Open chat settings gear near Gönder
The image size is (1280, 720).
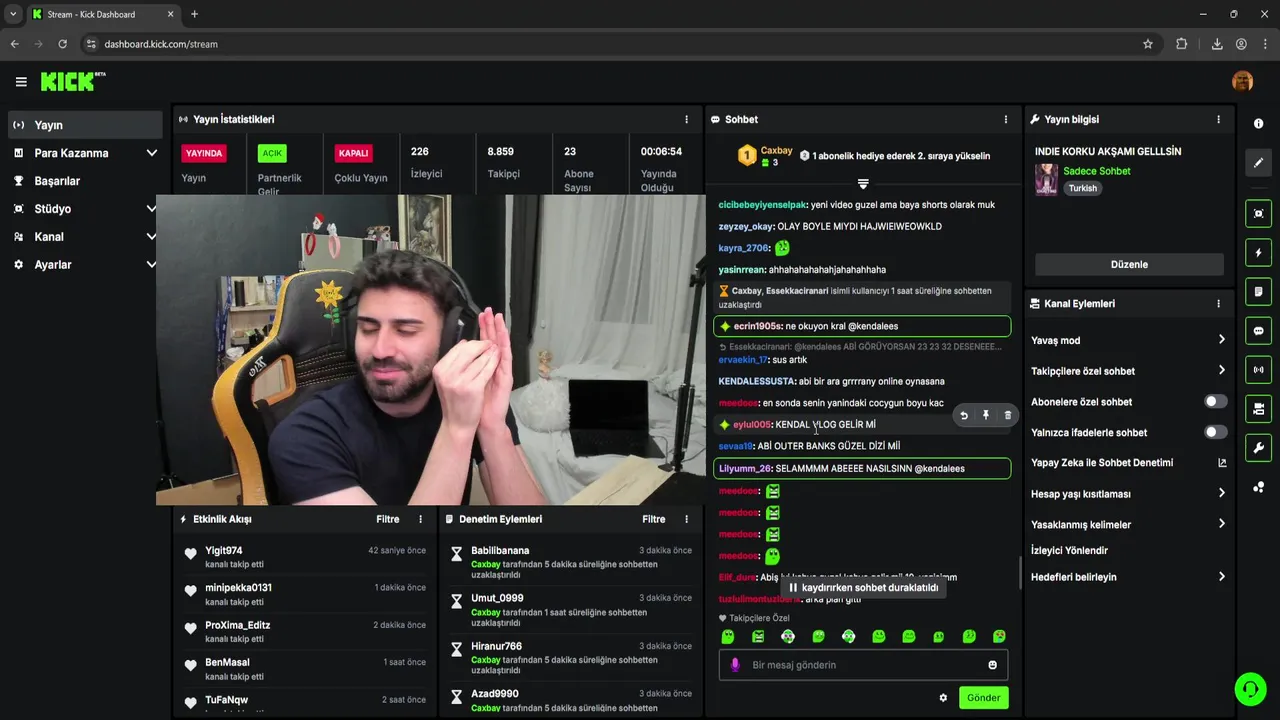943,698
